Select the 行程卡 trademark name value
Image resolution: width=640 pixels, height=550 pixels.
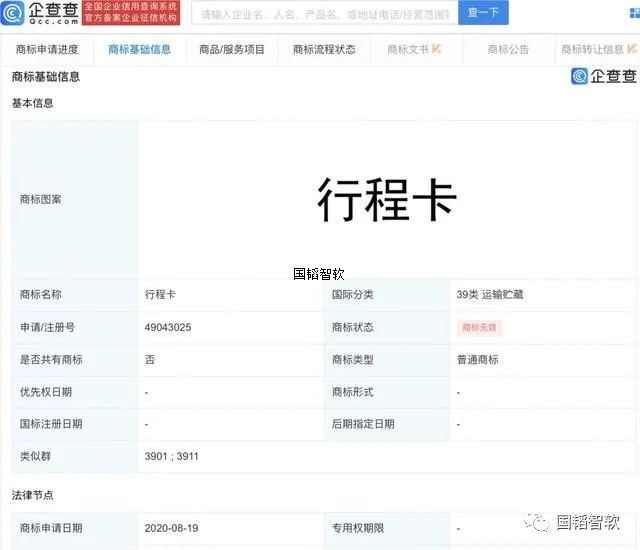(160, 295)
